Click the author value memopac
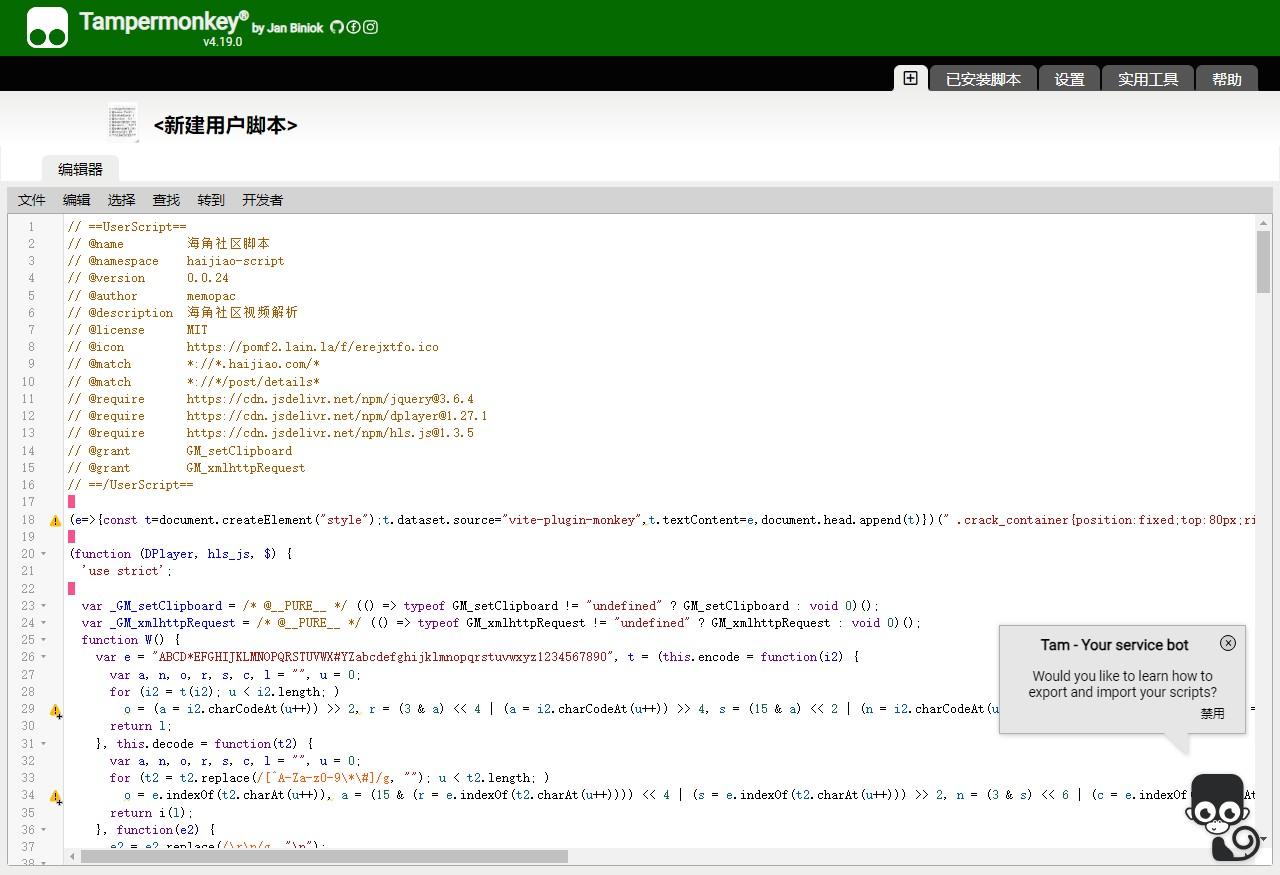Viewport: 1280px width, 875px height. click(211, 296)
